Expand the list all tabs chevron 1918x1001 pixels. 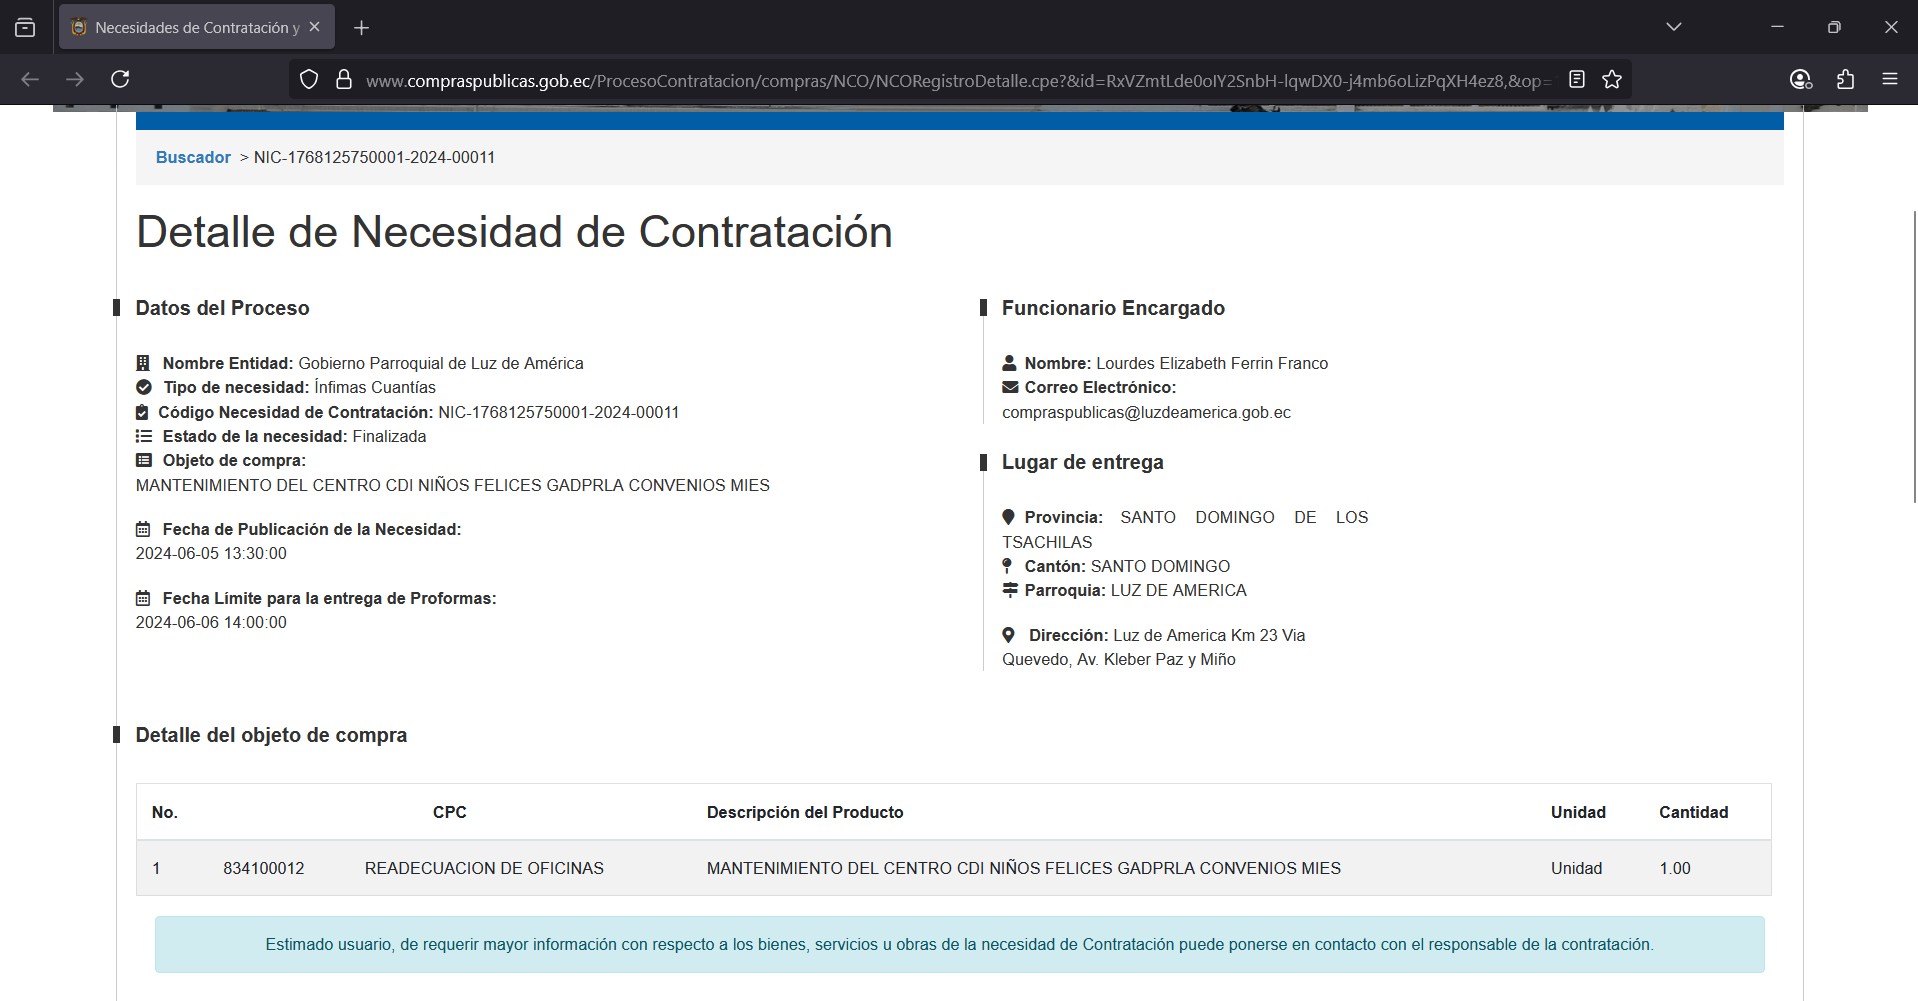pos(1674,27)
